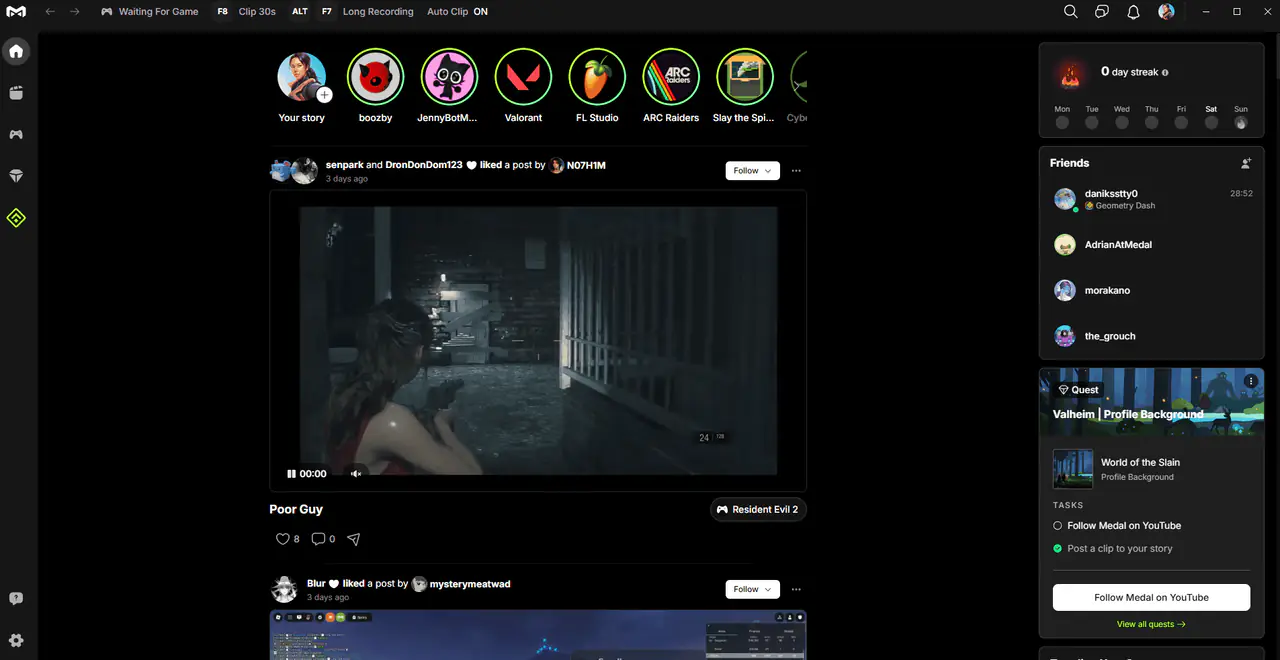Image resolution: width=1280 pixels, height=660 pixels.
Task: Open the three-dot menu on Valheim quest card
Action: coord(1251,382)
